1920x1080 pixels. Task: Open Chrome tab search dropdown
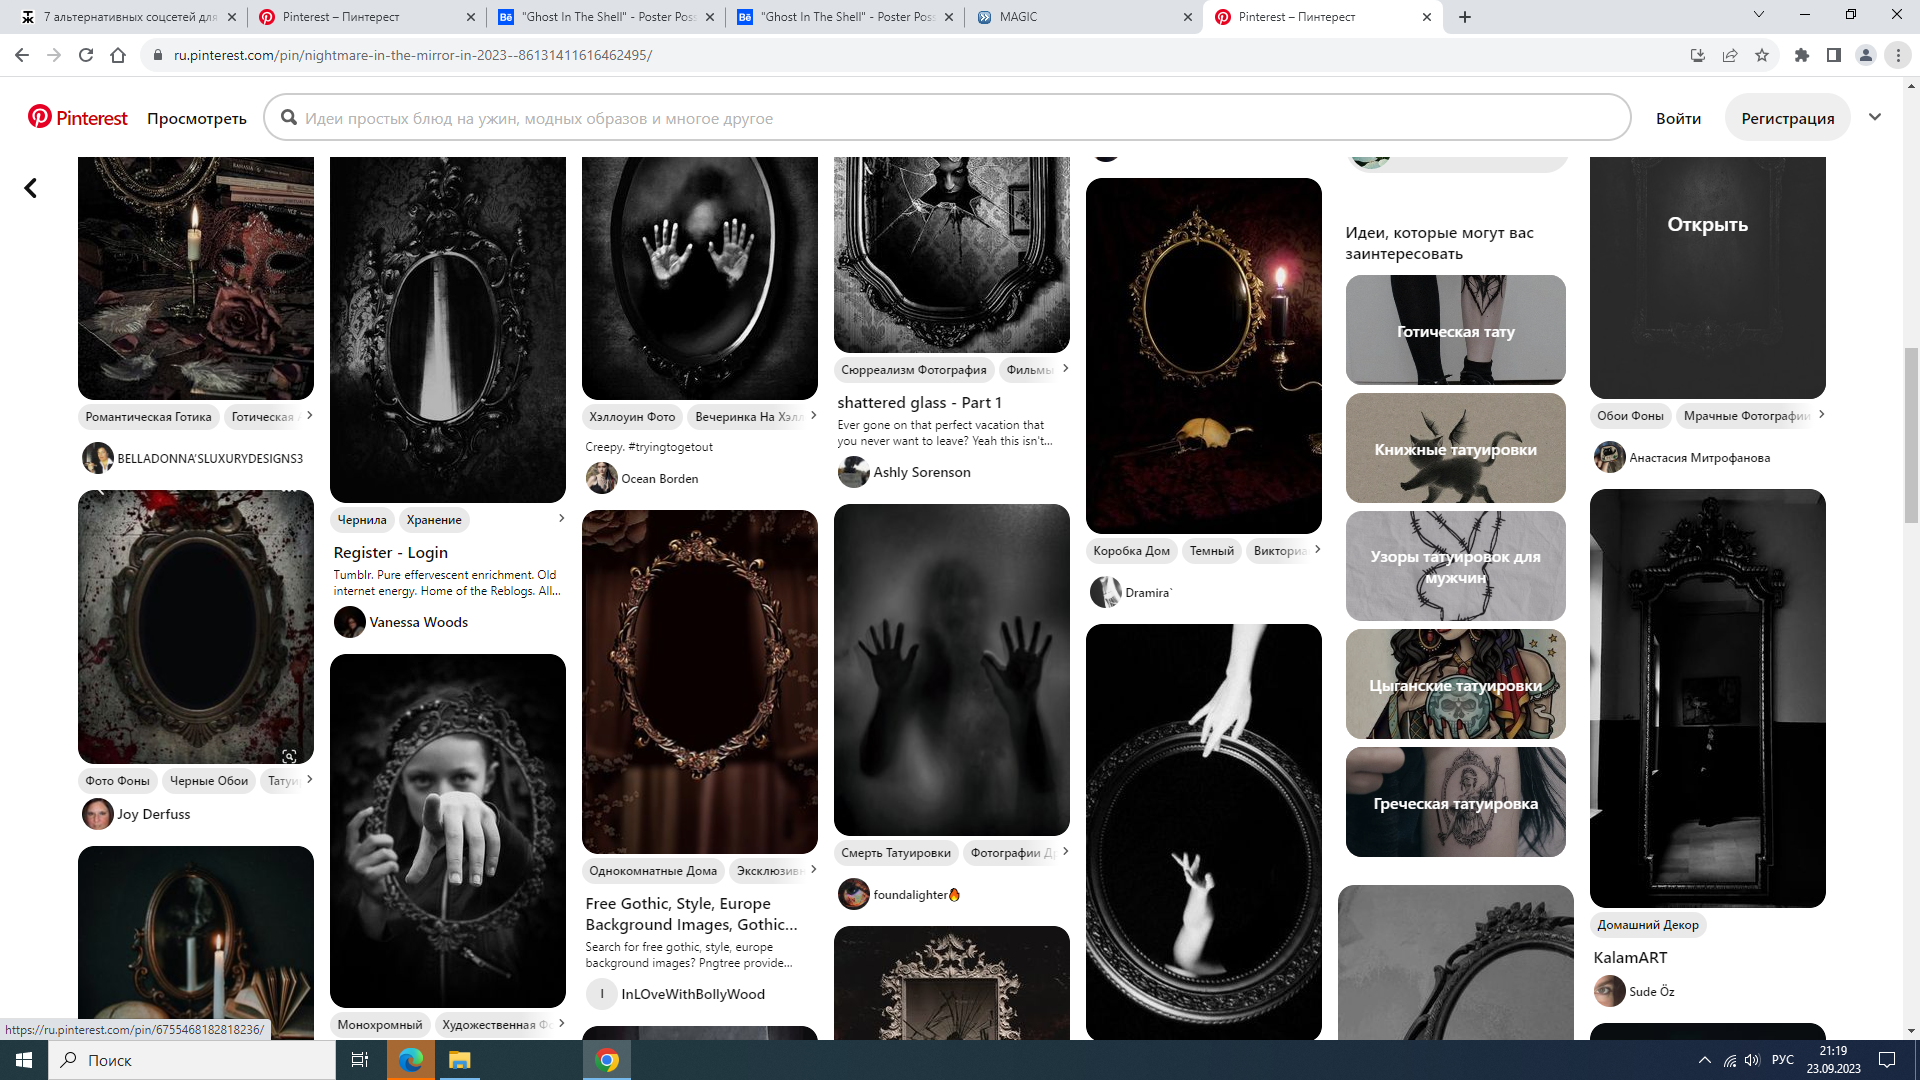(x=1759, y=15)
